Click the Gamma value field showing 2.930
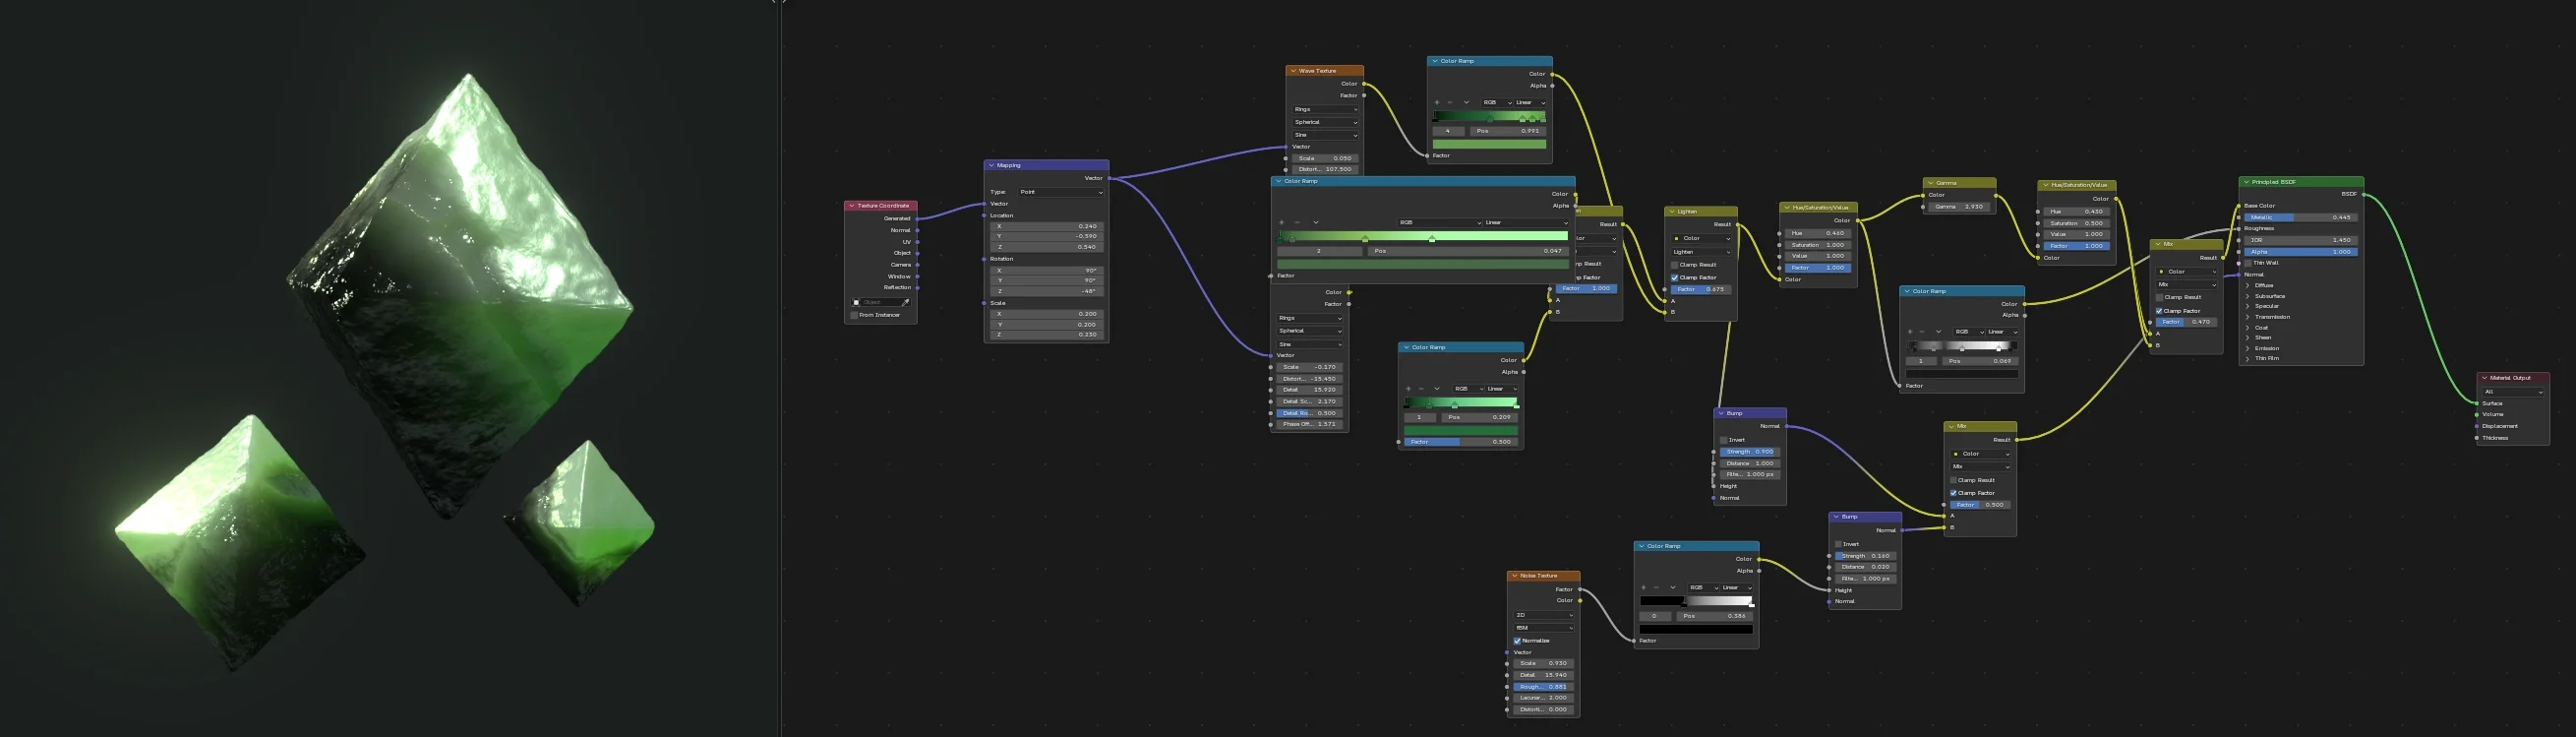The image size is (2576, 737). 1959,207
